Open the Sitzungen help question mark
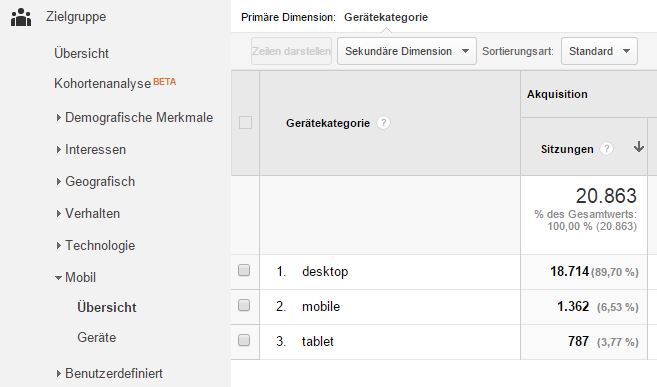The height and width of the screenshot is (387, 657). click(606, 149)
